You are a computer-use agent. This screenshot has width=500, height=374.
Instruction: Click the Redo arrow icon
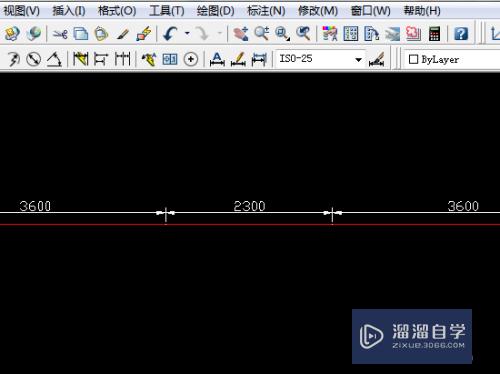202,34
